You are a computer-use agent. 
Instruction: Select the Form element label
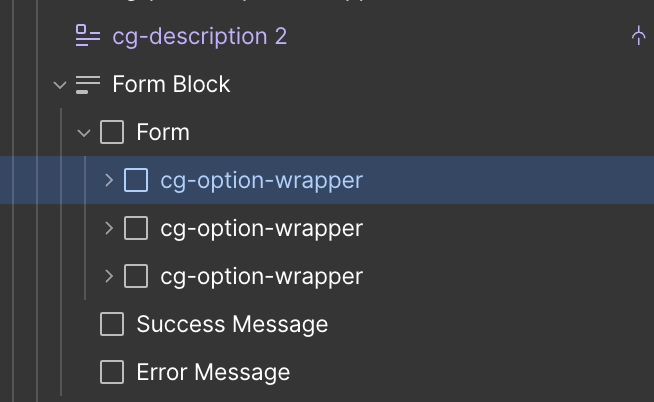tap(163, 132)
